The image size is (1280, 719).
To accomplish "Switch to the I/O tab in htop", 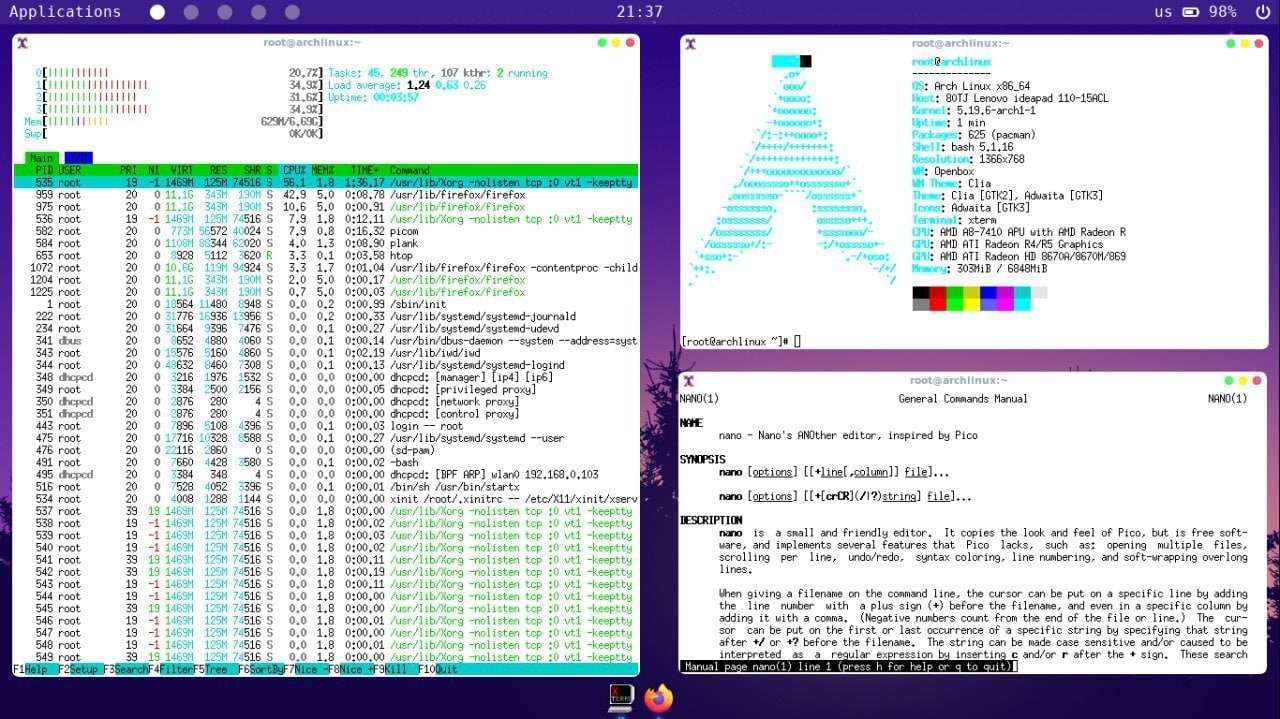I will 78,158.
